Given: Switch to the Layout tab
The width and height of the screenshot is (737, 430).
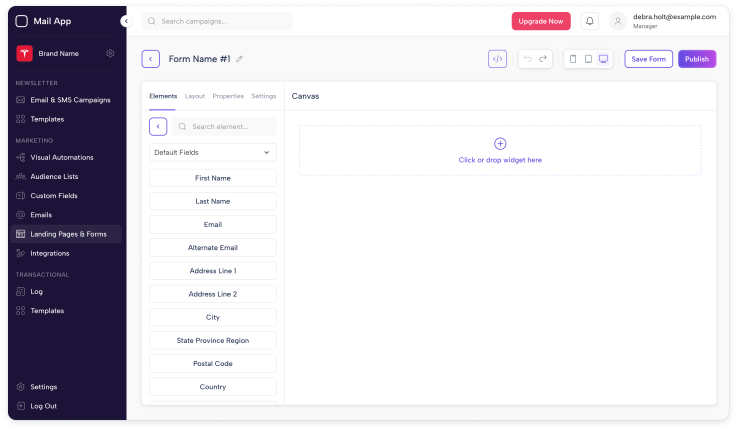Looking at the screenshot, I should click(x=195, y=96).
